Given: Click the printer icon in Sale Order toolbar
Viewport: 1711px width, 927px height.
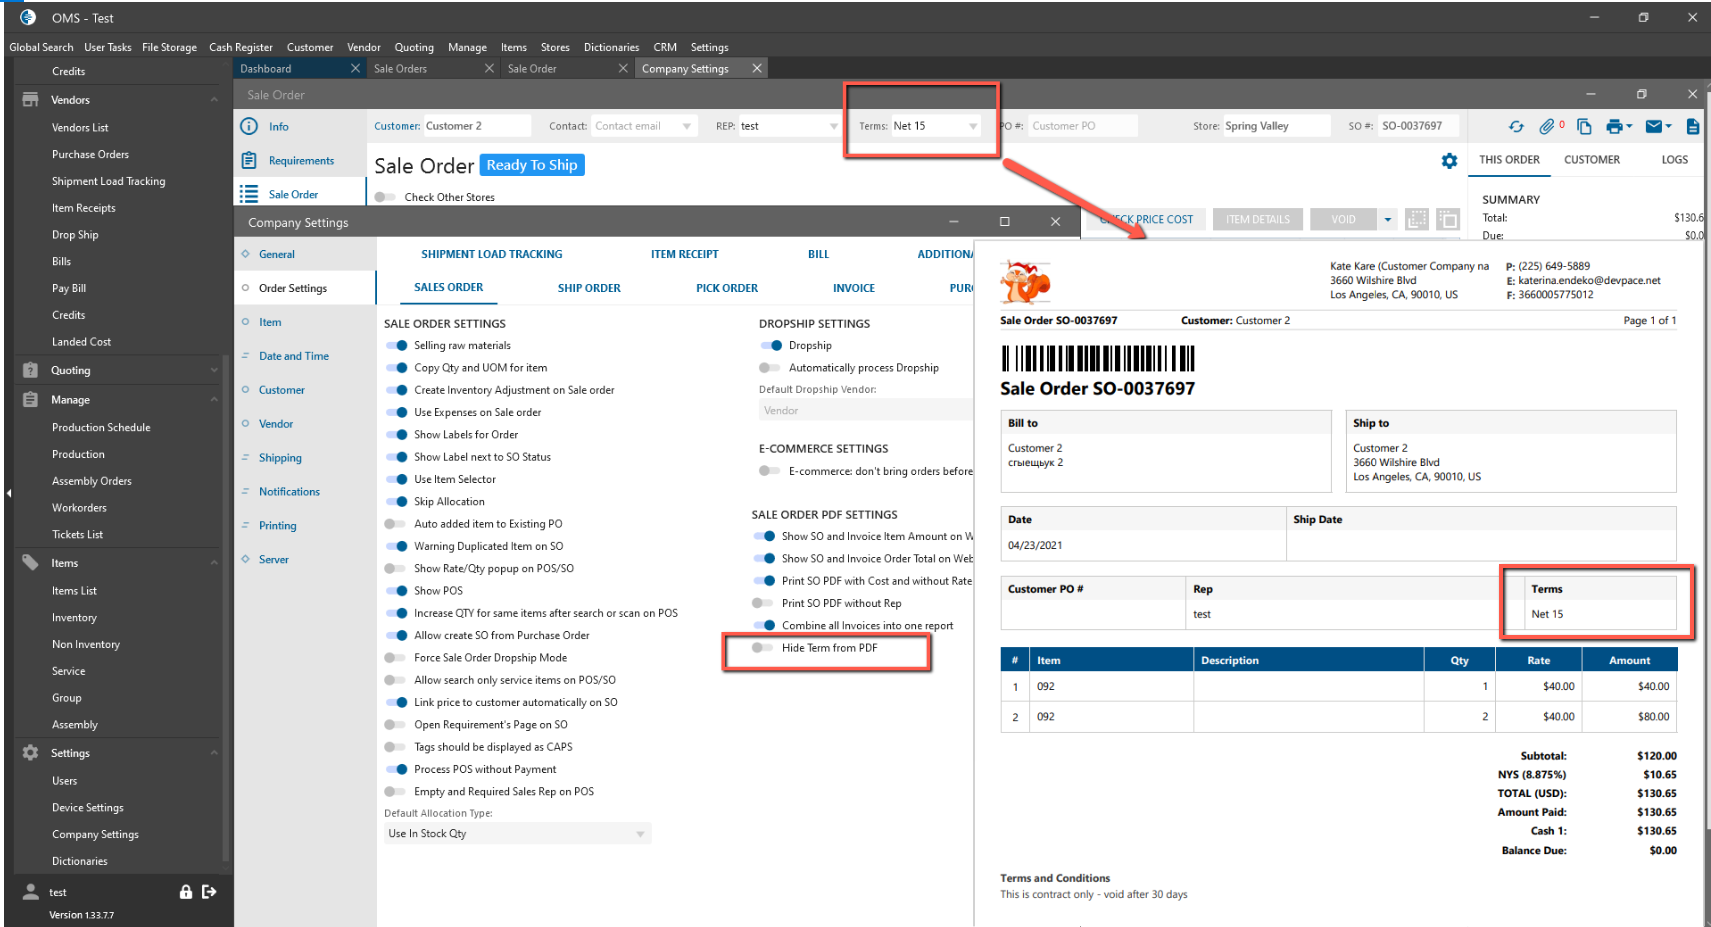Looking at the screenshot, I should (1614, 126).
